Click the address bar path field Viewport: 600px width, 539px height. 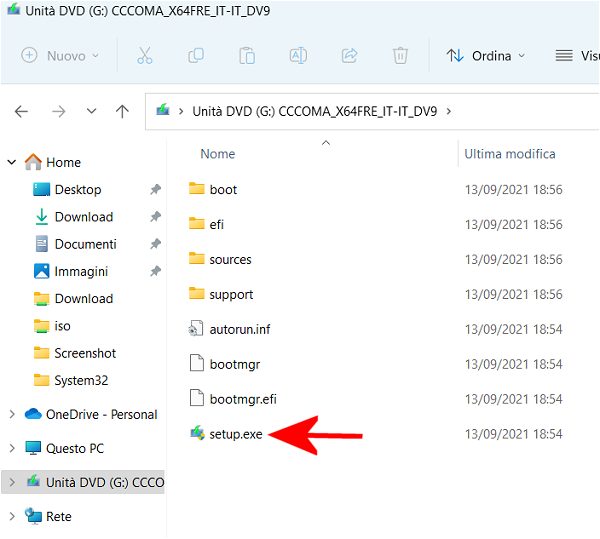[520, 112]
